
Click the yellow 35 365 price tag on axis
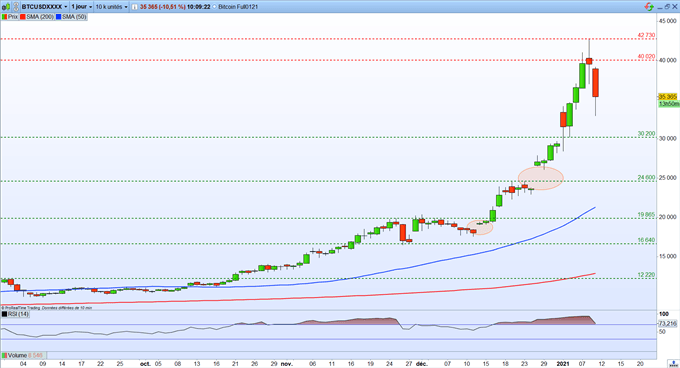click(x=668, y=97)
